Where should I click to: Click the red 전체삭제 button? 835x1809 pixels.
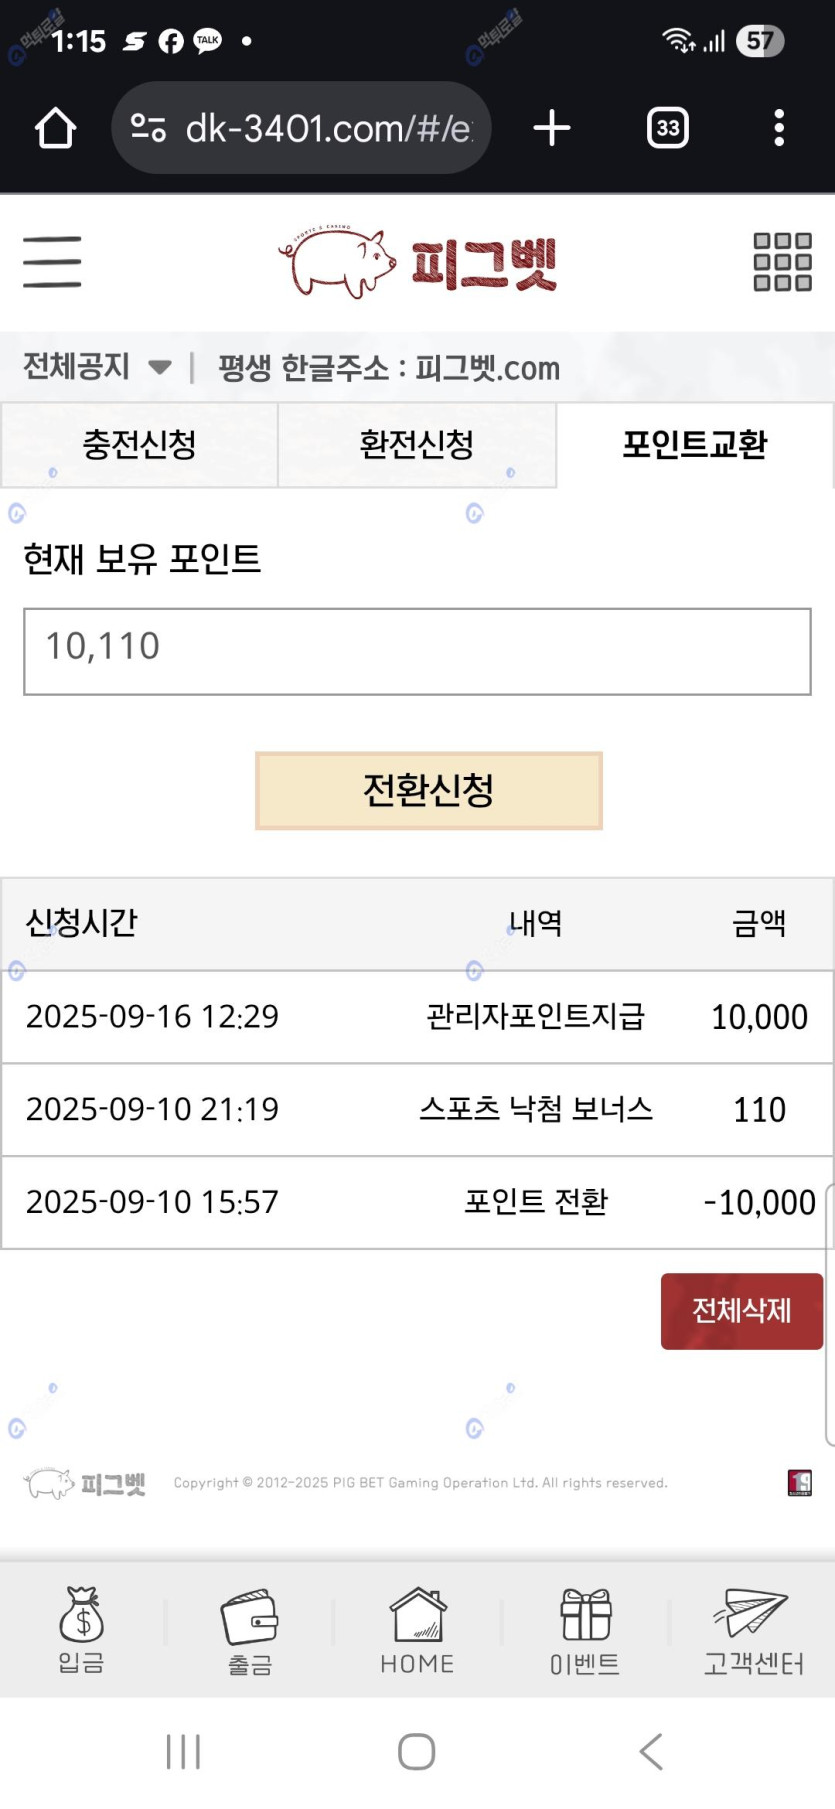[742, 1311]
